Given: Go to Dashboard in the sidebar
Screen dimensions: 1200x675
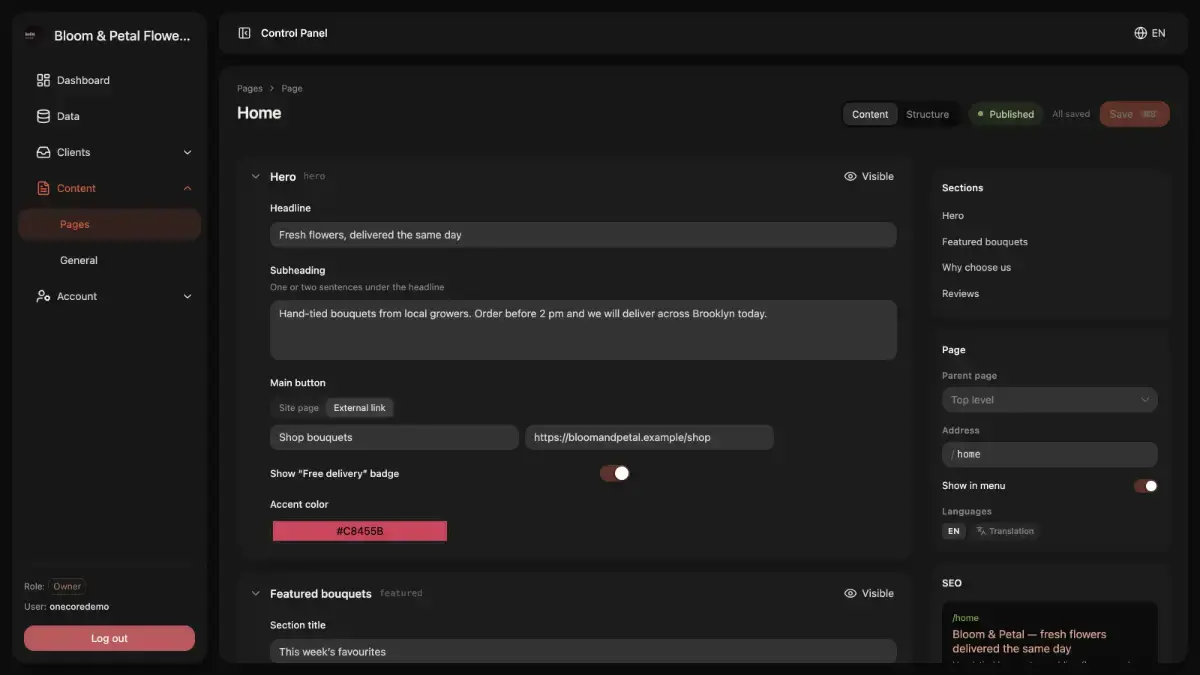Looking at the screenshot, I should pos(110,80).
